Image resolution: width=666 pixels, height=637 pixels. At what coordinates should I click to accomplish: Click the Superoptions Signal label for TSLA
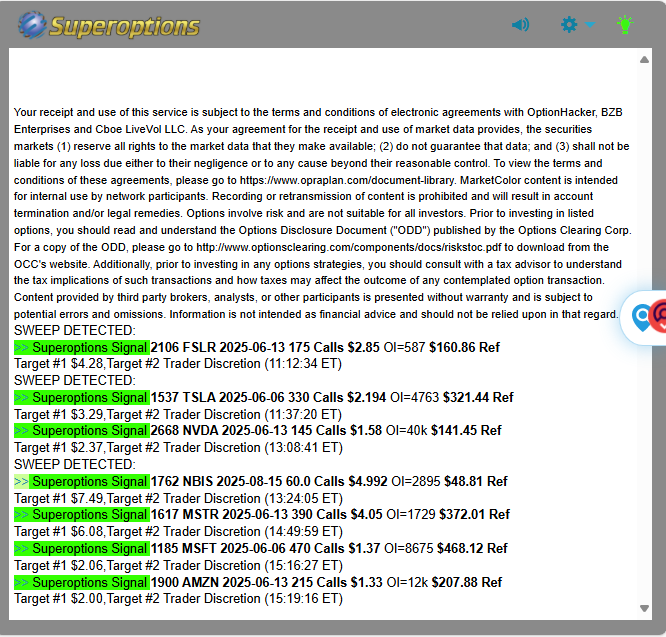(x=82, y=397)
